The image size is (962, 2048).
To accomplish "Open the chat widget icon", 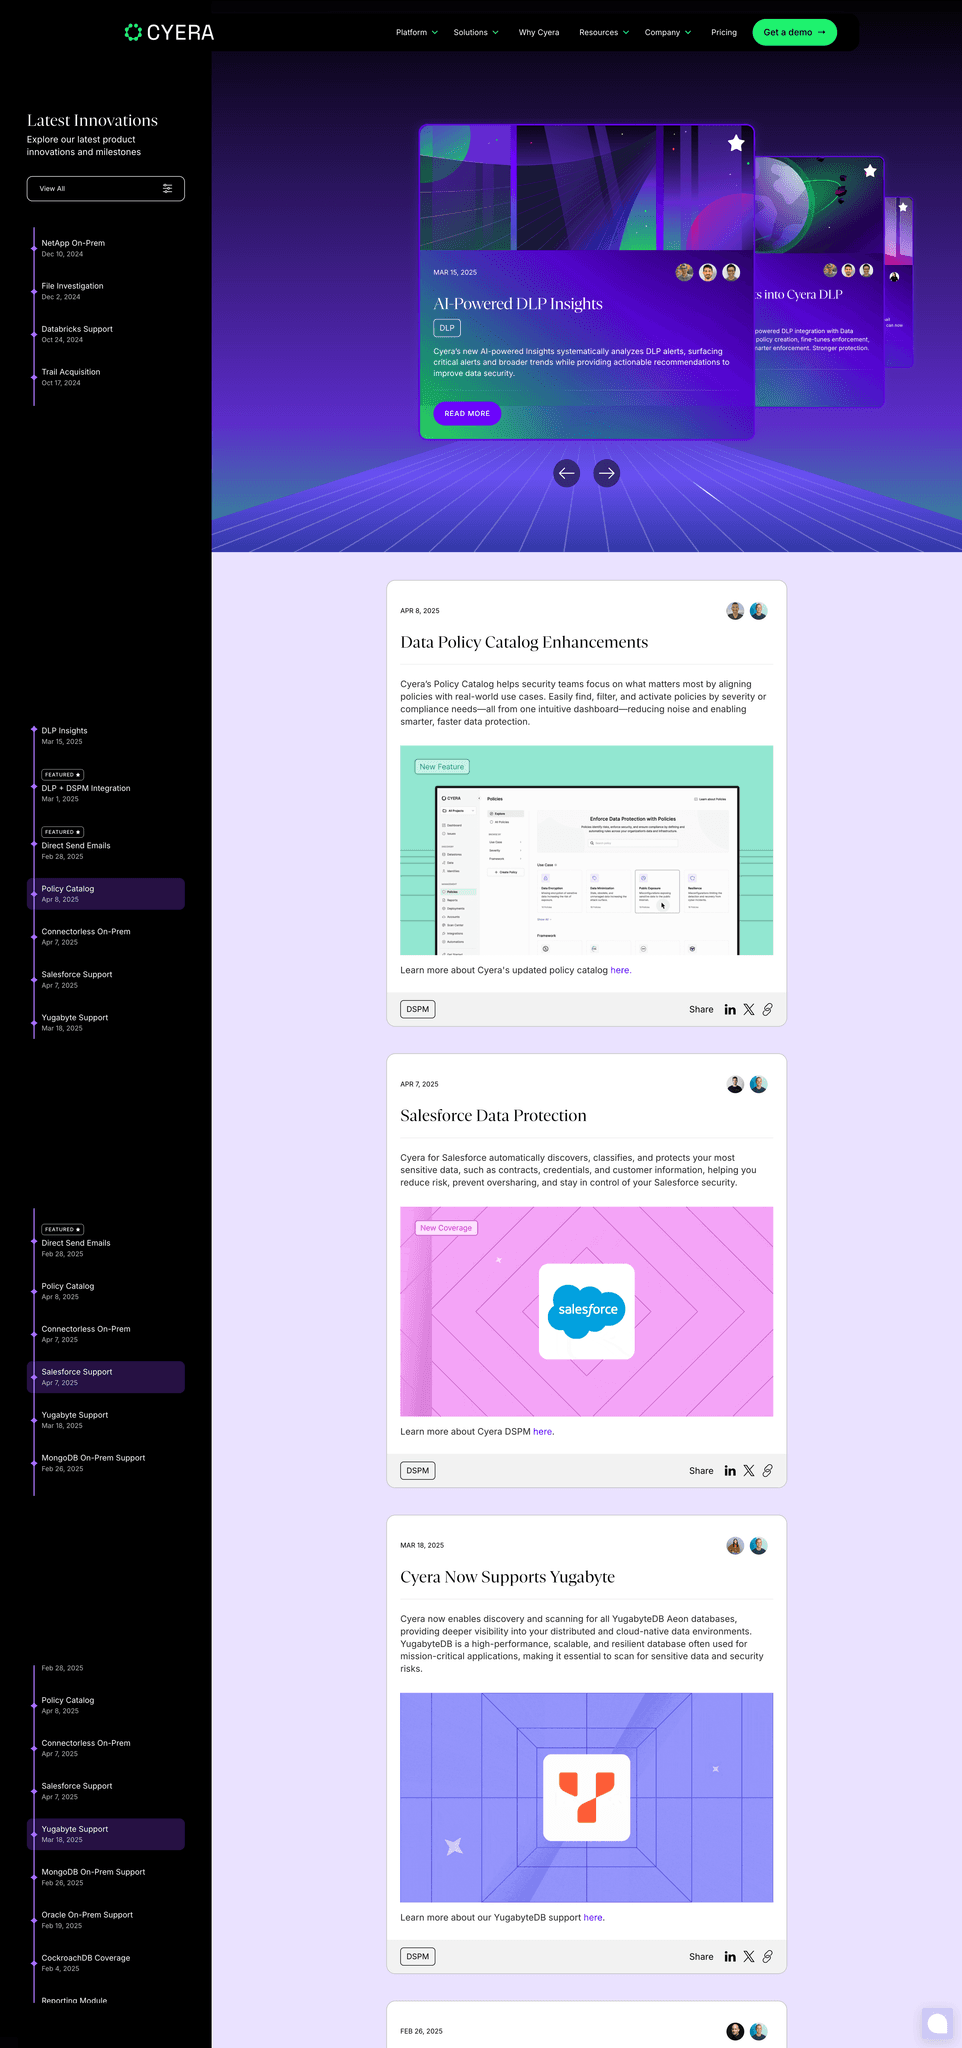I will point(937,2023).
